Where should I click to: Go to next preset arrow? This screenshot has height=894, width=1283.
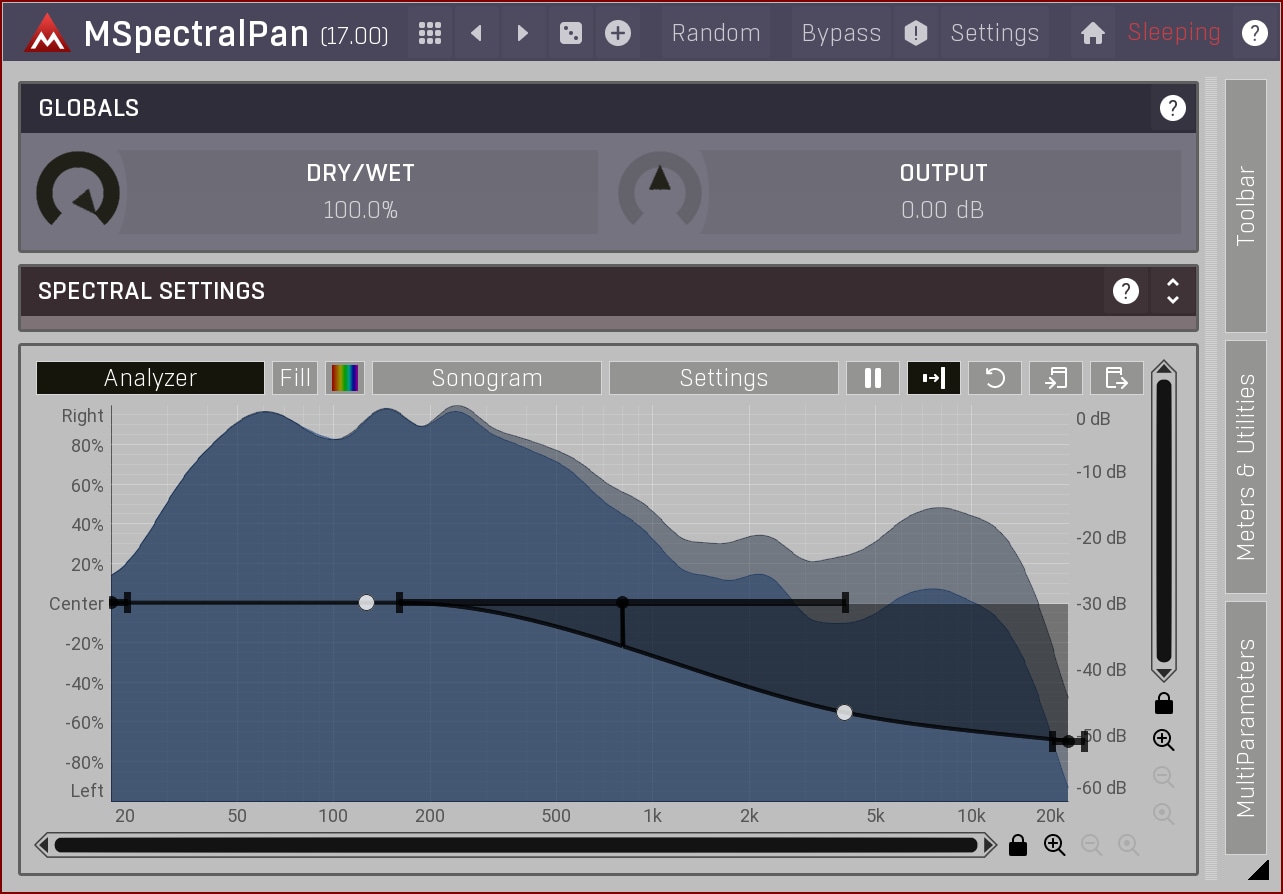(522, 33)
